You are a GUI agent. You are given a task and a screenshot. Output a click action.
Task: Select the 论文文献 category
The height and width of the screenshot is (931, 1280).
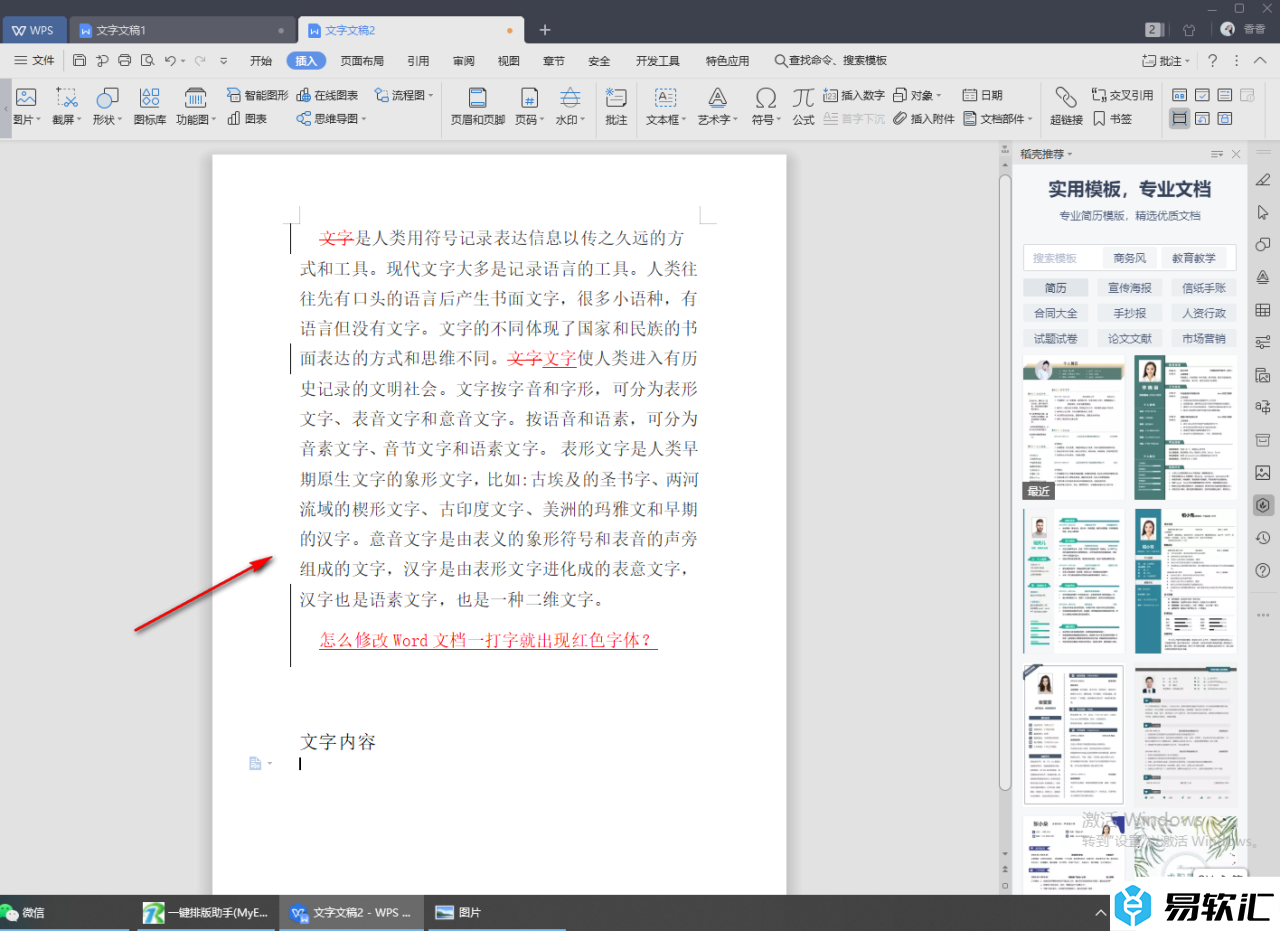(1130, 339)
